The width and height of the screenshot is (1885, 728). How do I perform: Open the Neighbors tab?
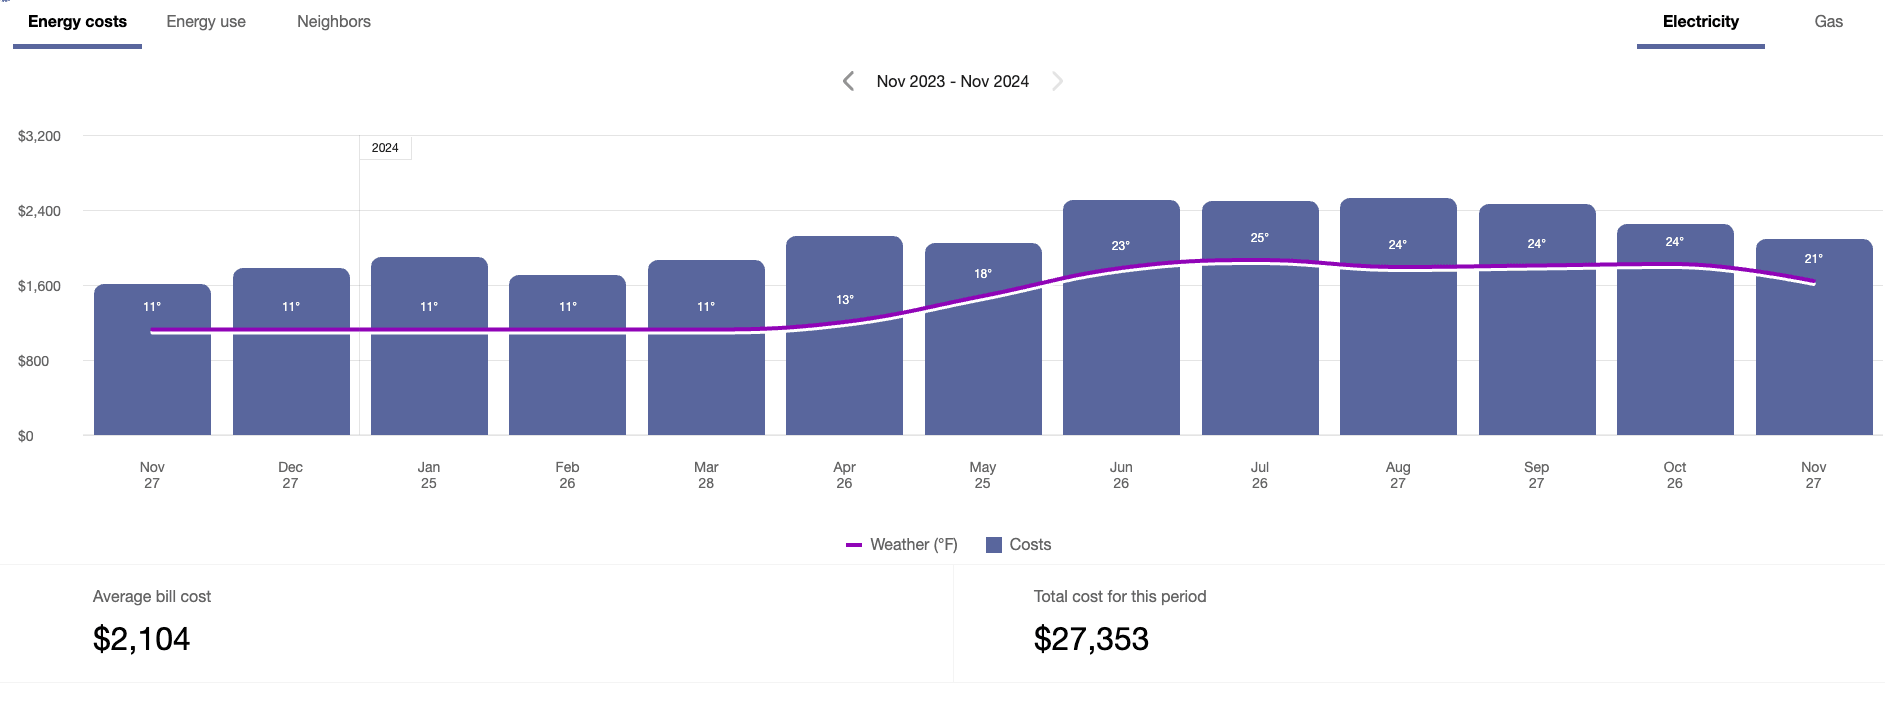pos(333,21)
